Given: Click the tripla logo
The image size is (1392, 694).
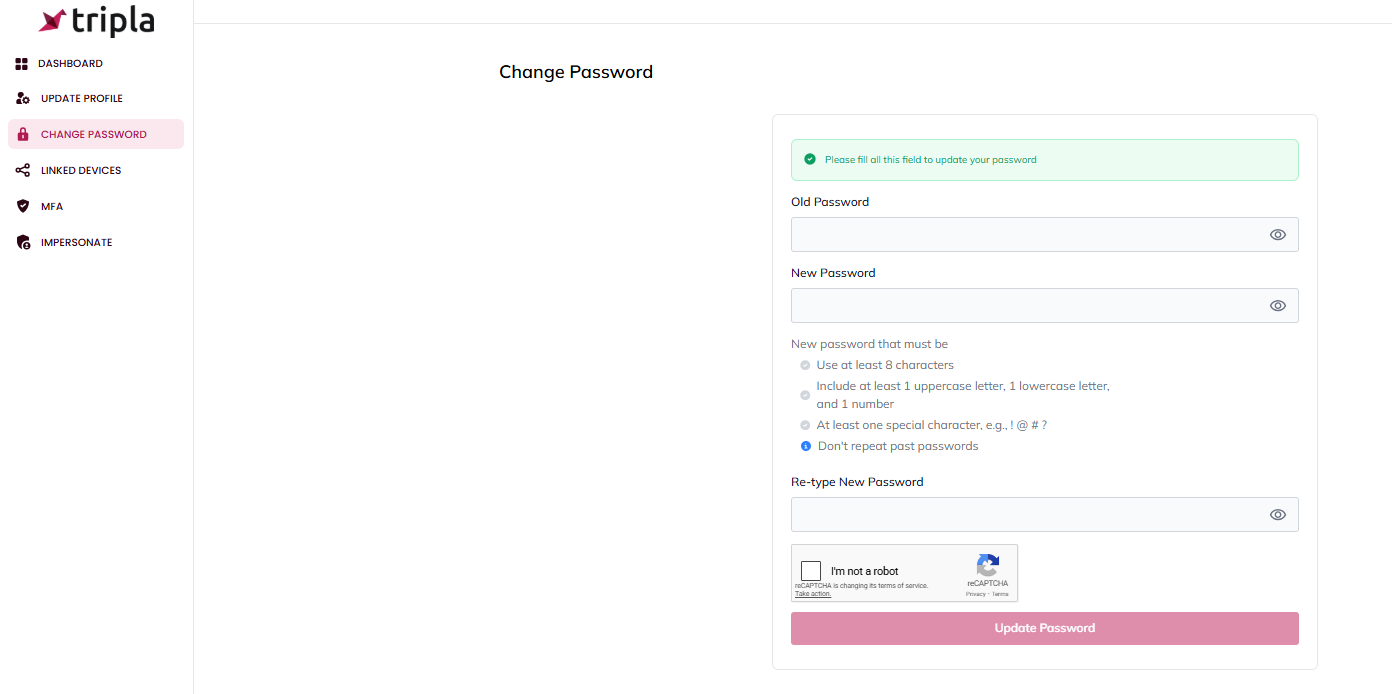Looking at the screenshot, I should 96,21.
